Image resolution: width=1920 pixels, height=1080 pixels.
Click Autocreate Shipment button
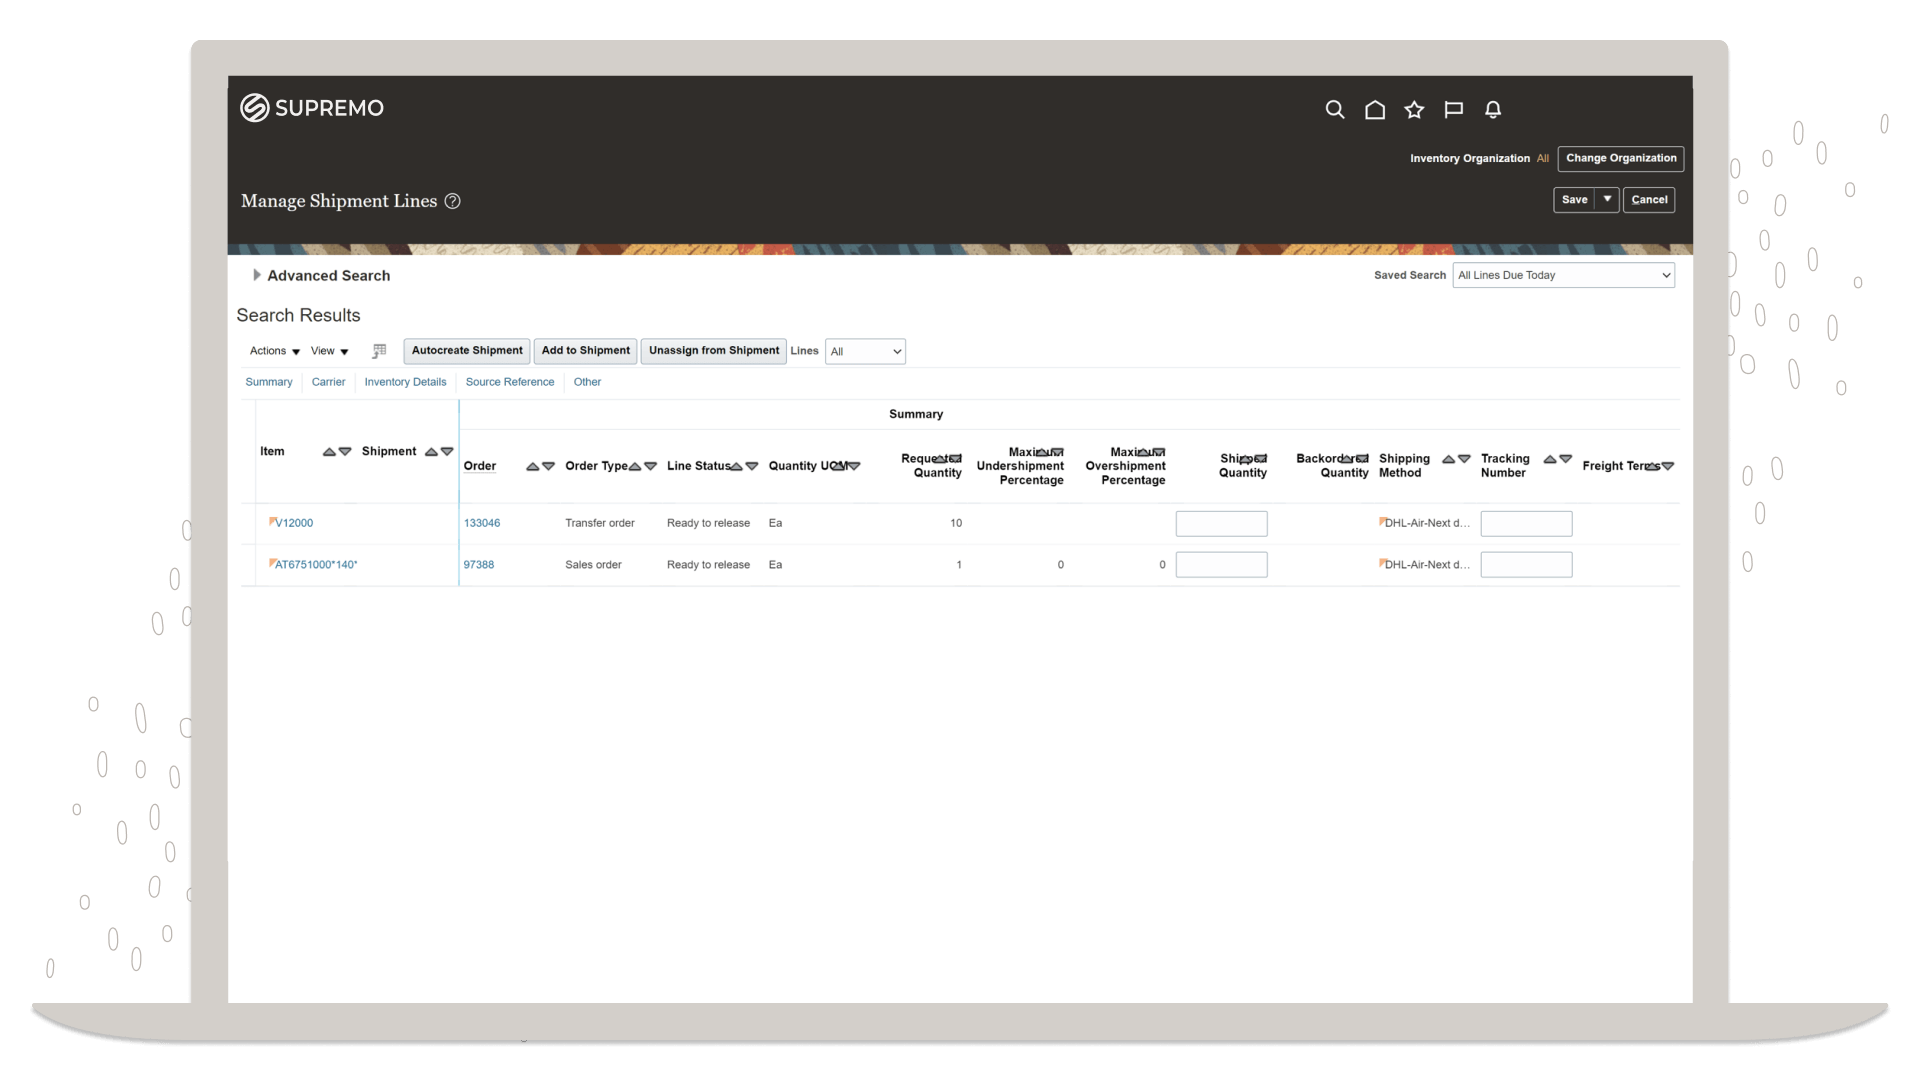pyautogui.click(x=467, y=351)
